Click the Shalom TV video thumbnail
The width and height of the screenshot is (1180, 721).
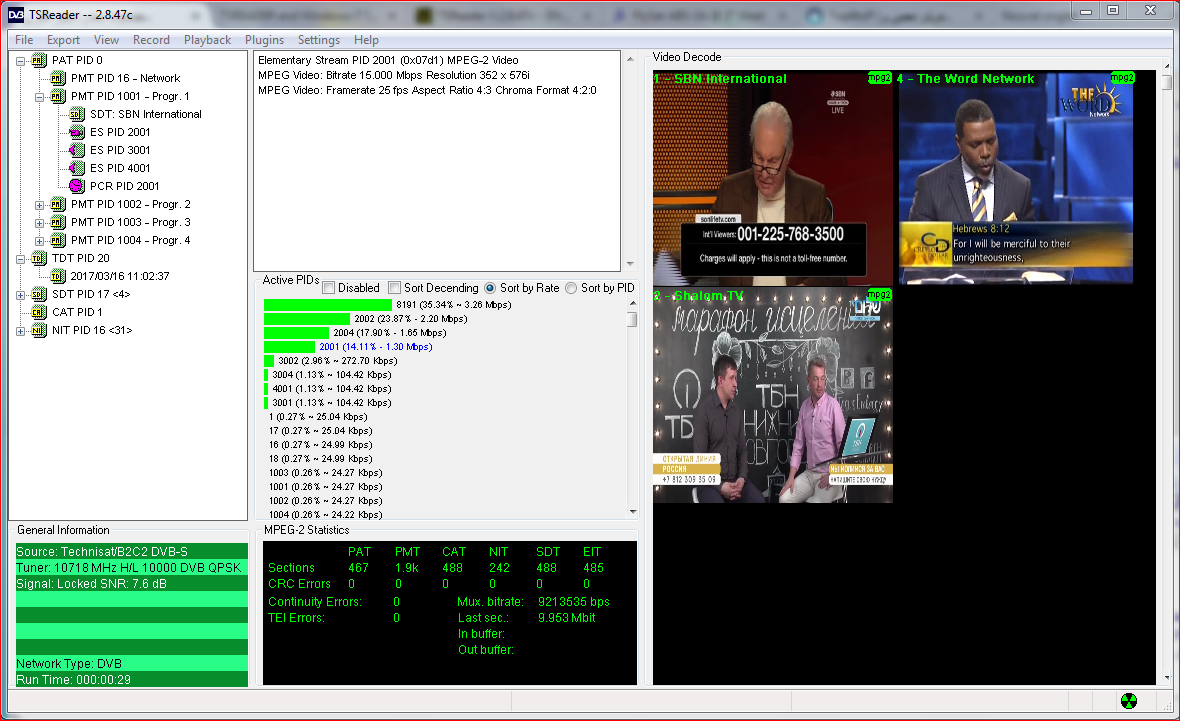[x=772, y=396]
